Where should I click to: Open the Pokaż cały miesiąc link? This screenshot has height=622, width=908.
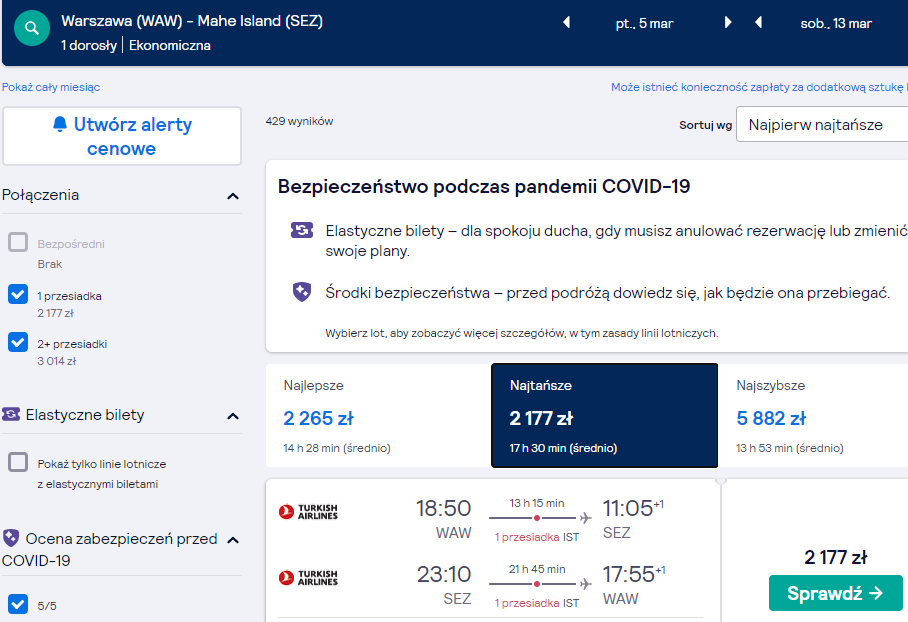coord(51,87)
